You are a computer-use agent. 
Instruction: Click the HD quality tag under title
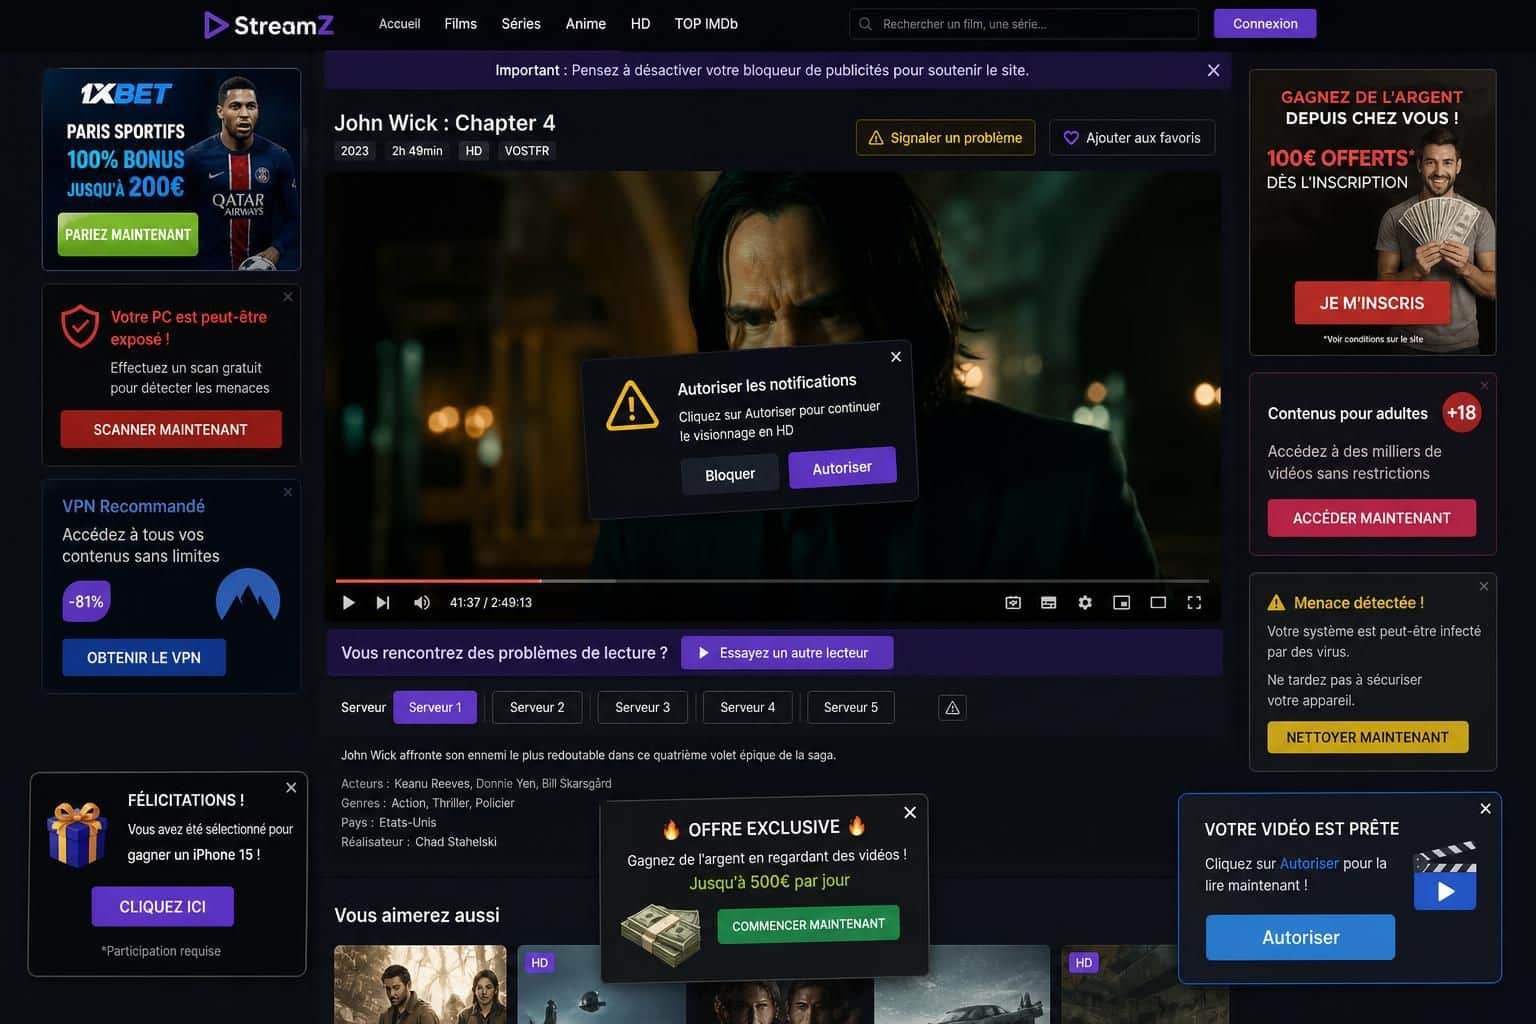click(x=474, y=151)
